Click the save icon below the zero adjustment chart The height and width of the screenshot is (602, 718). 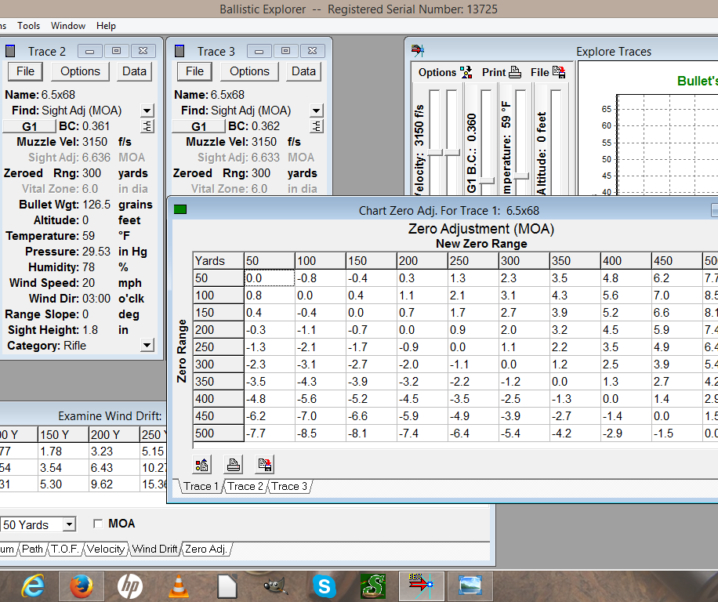click(264, 464)
